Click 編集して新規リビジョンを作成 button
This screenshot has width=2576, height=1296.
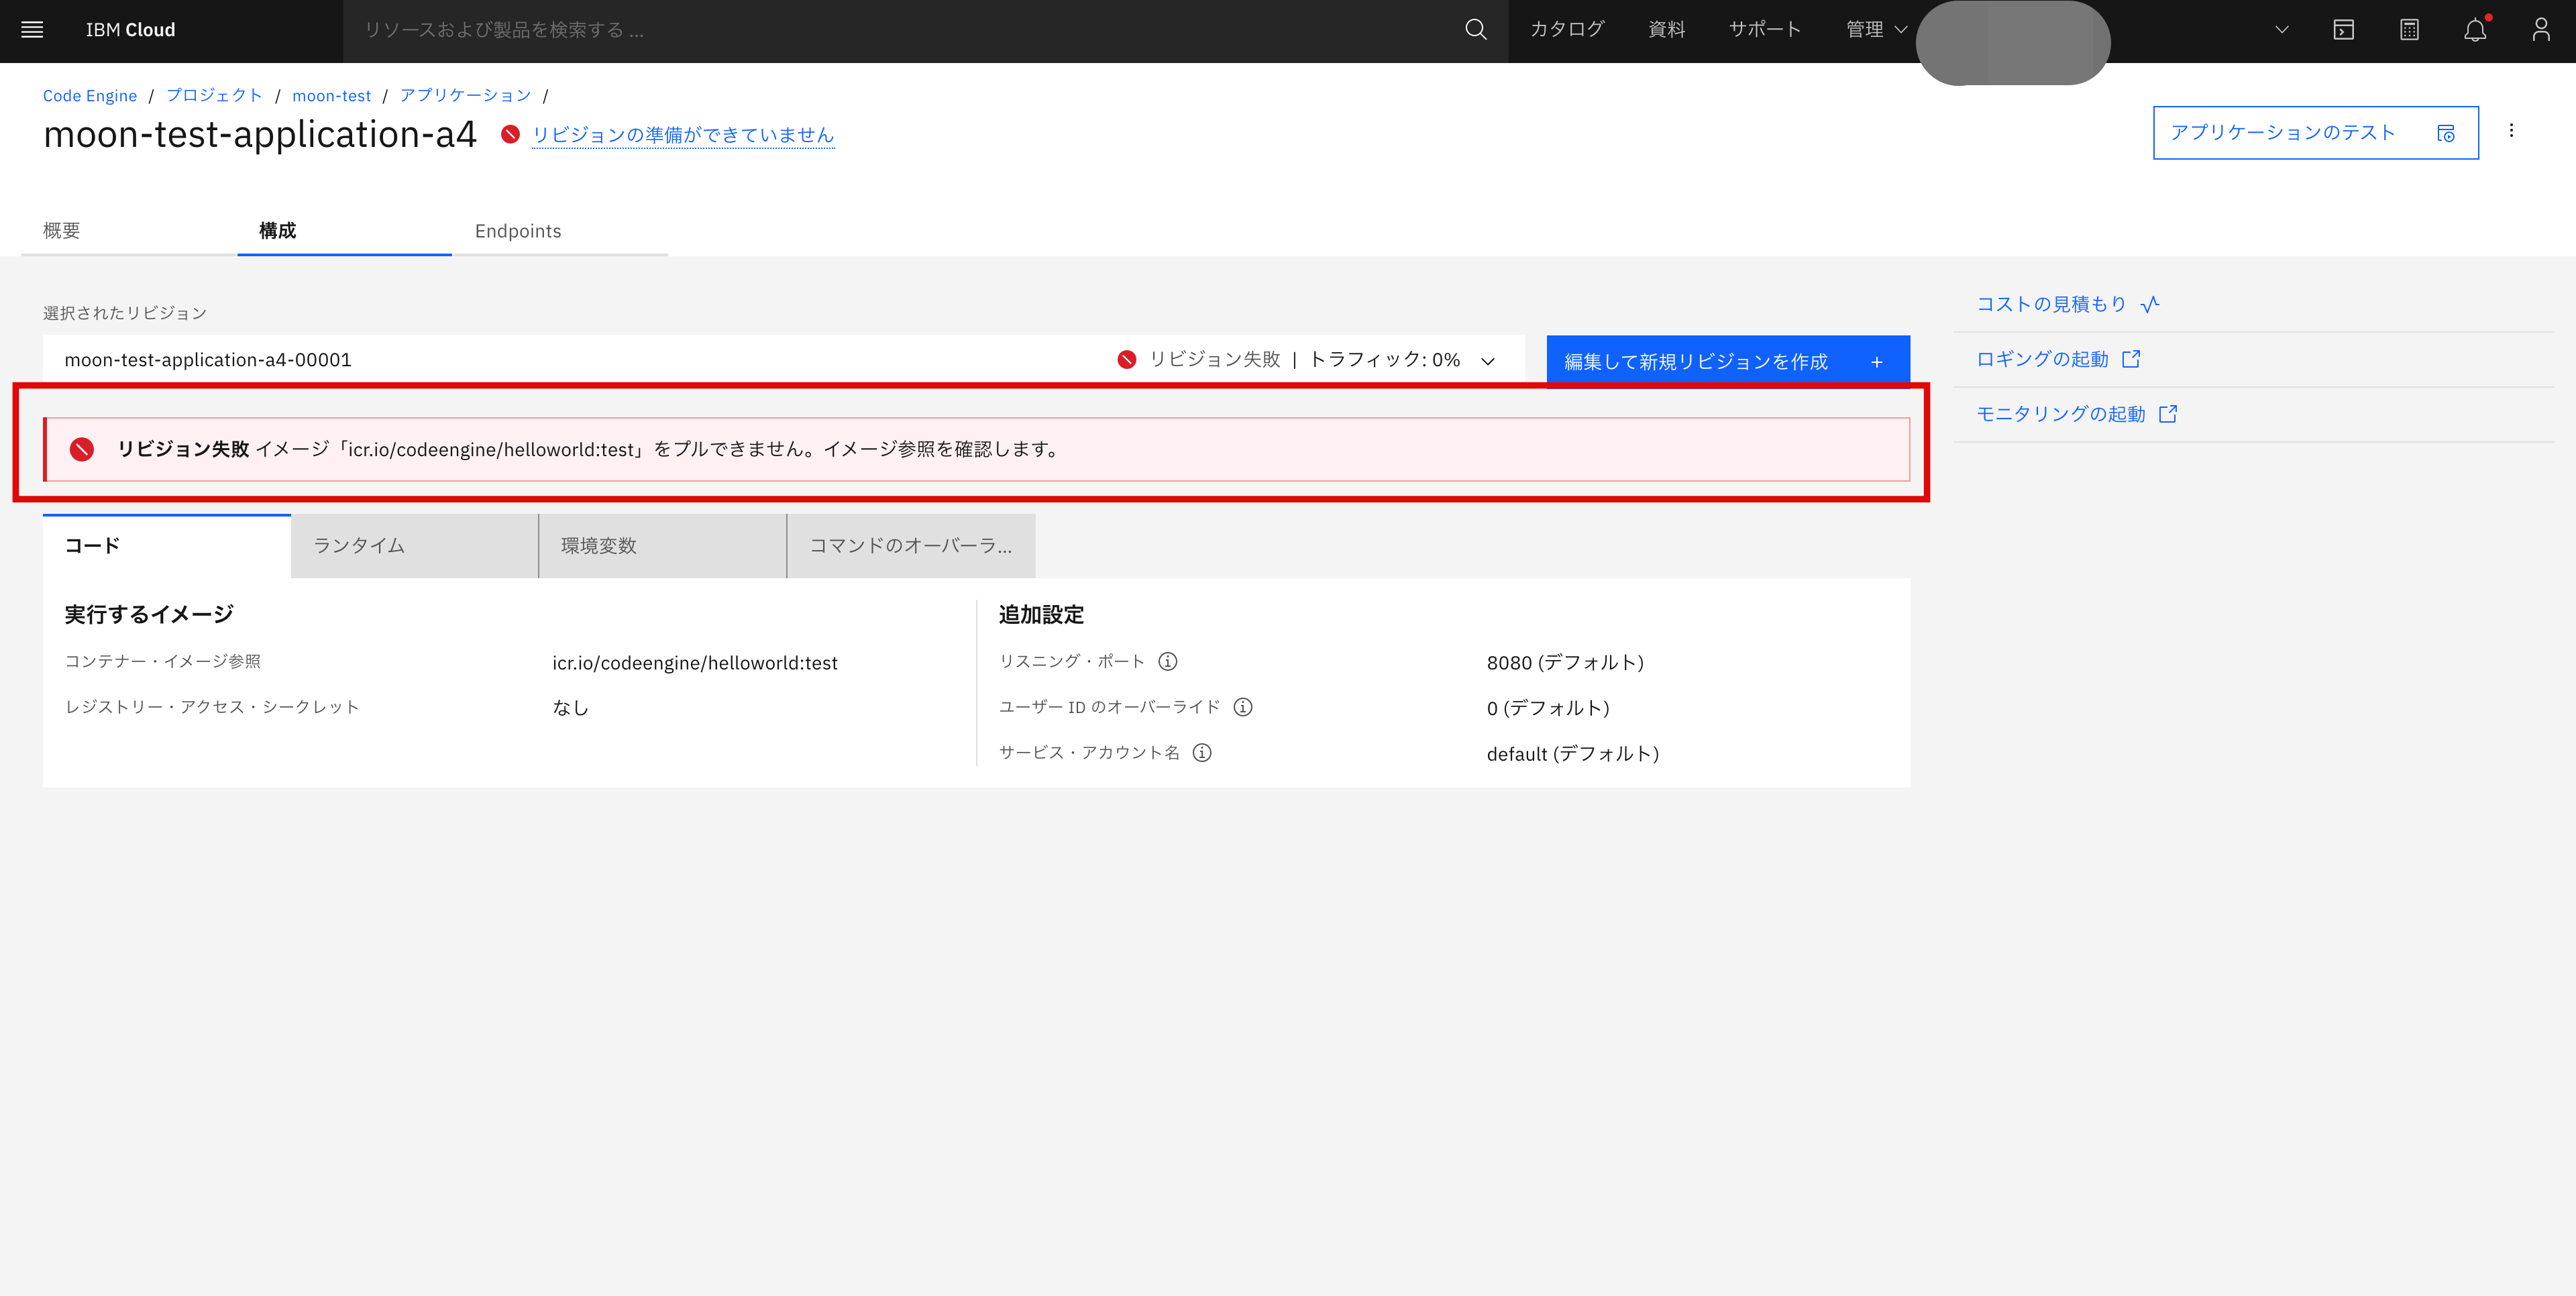coord(1698,360)
